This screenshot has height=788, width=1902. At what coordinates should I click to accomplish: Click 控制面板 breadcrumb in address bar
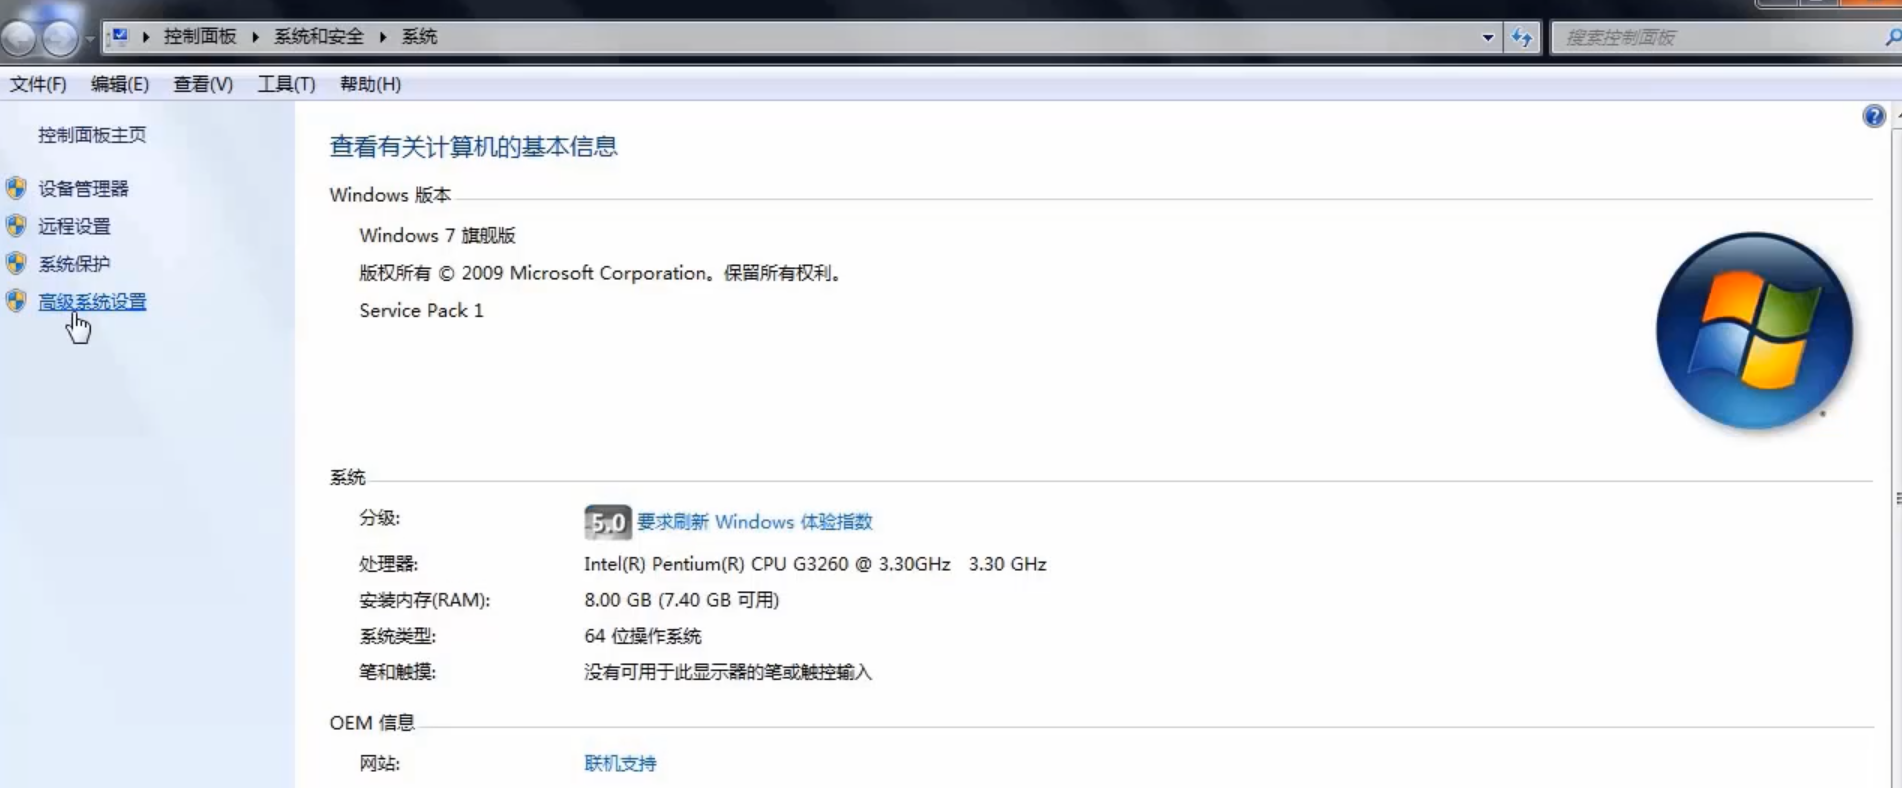(200, 37)
